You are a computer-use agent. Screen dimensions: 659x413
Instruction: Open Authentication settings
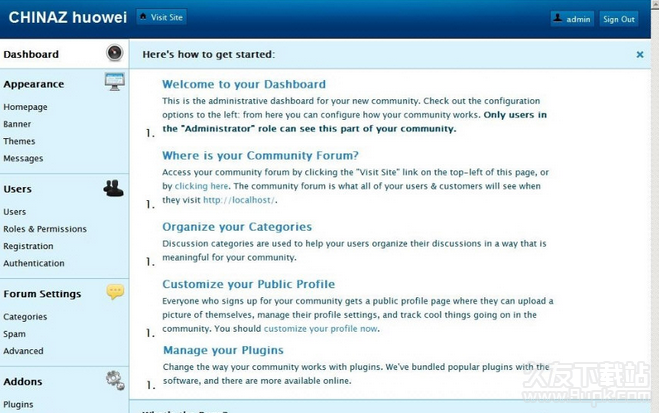coord(34,263)
